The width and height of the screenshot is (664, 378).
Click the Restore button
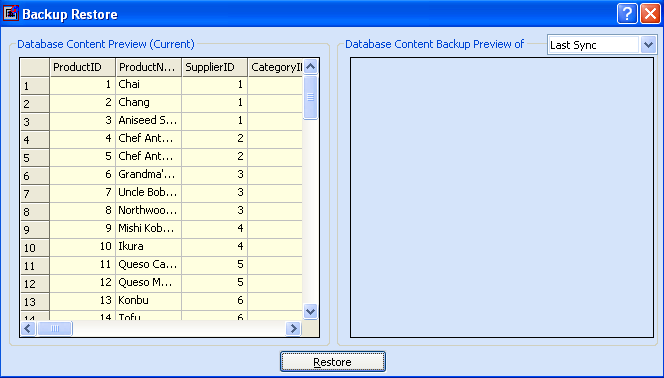click(332, 361)
